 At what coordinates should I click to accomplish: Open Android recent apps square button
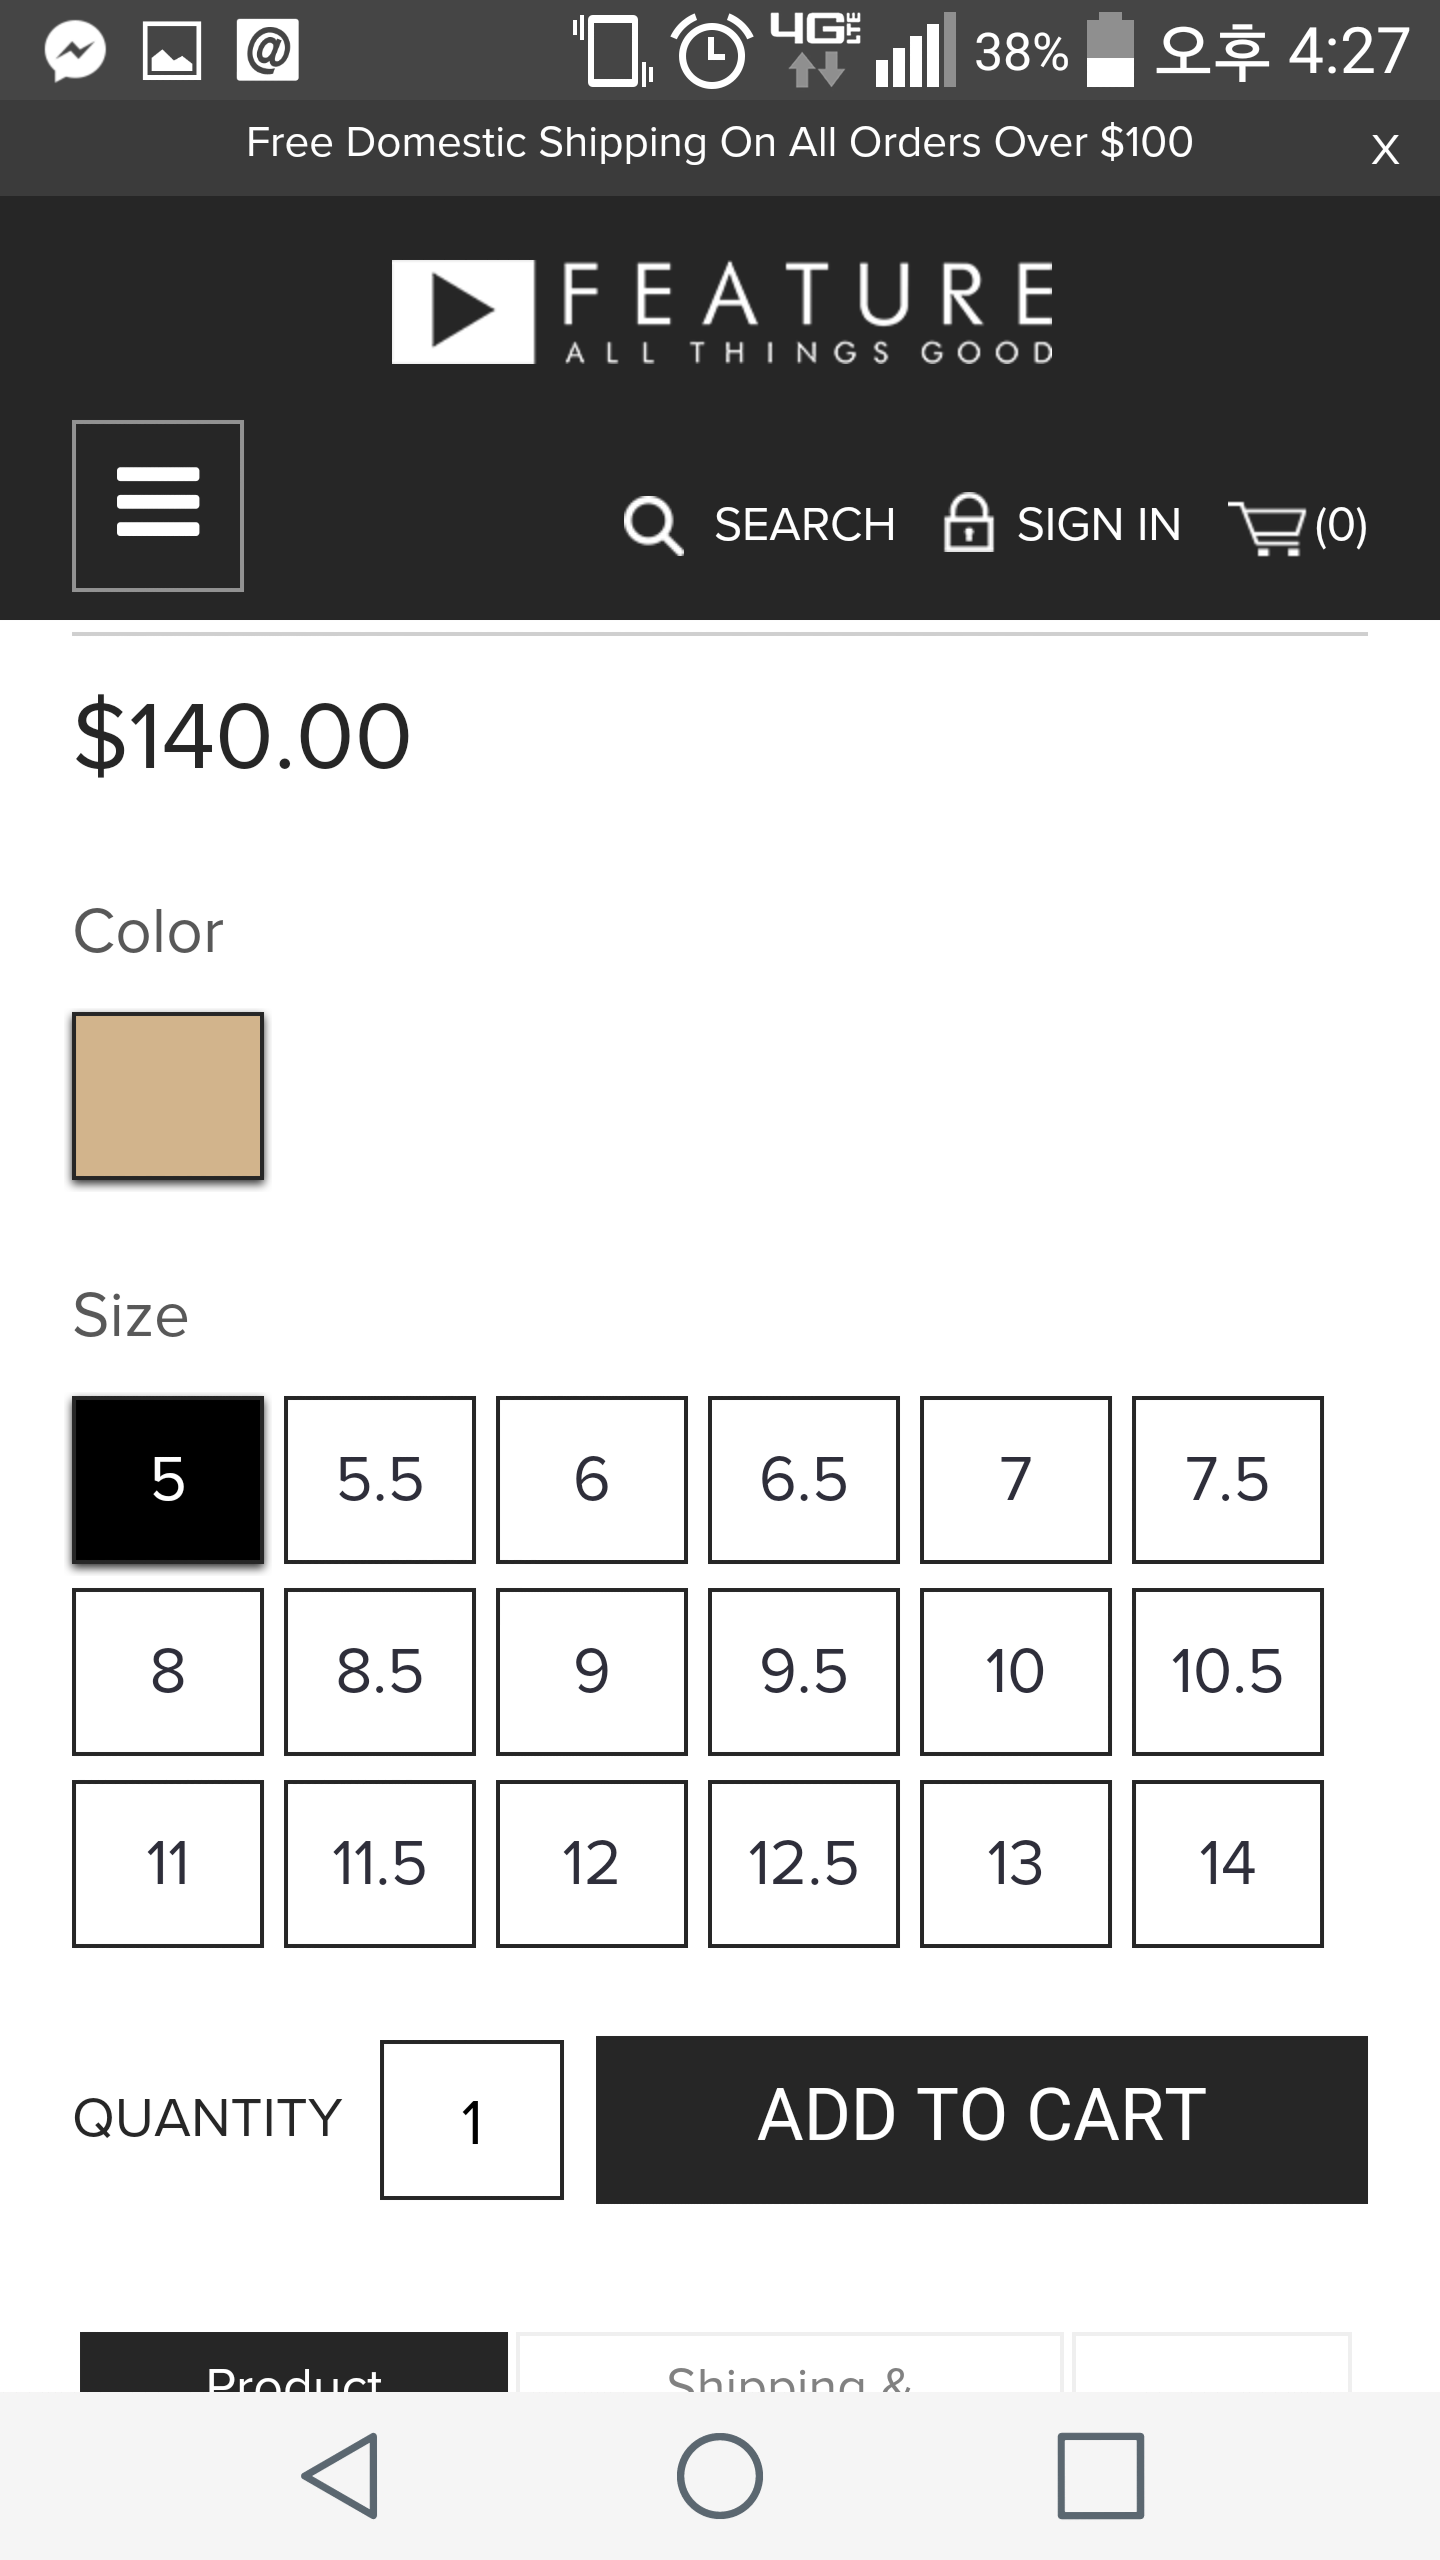[1100, 2475]
